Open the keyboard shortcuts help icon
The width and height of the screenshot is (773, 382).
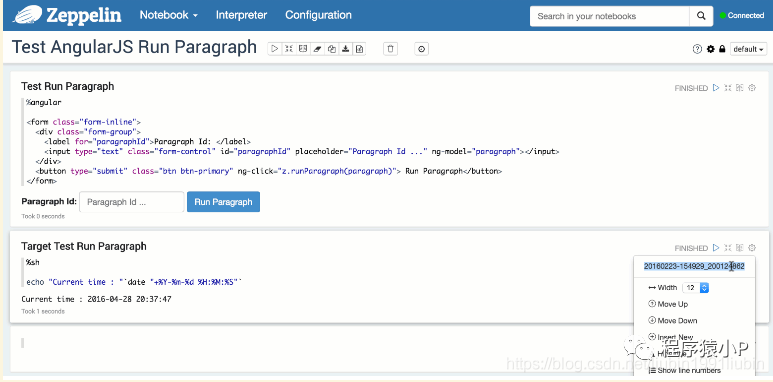(x=697, y=49)
